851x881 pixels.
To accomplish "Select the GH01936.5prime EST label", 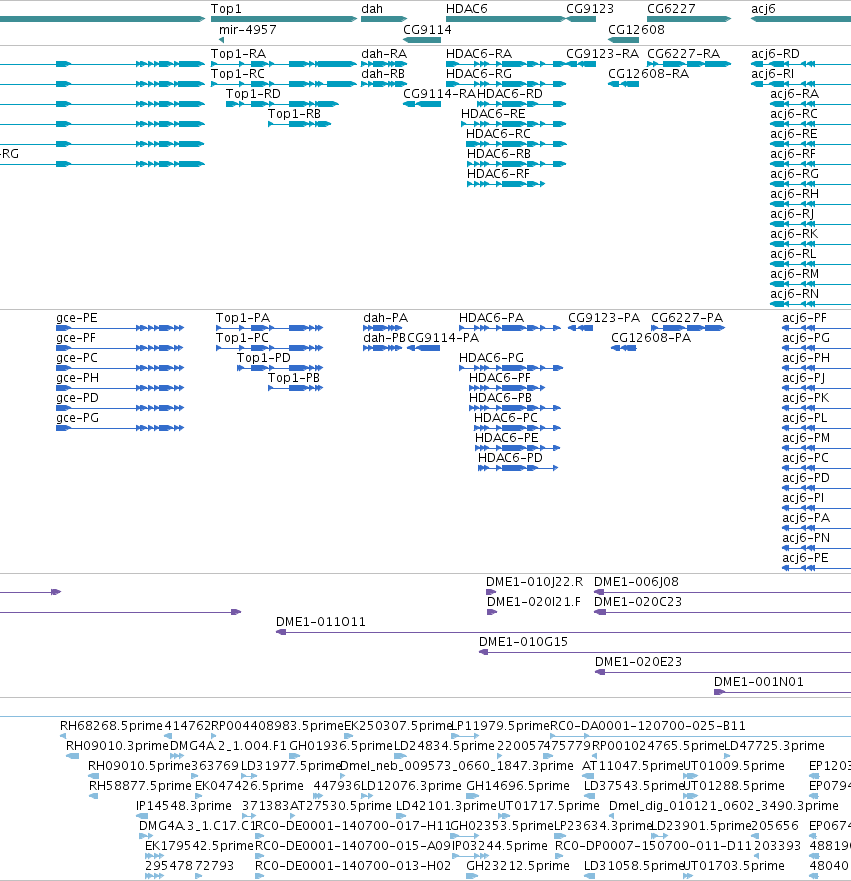I will pyautogui.click(x=340, y=746).
